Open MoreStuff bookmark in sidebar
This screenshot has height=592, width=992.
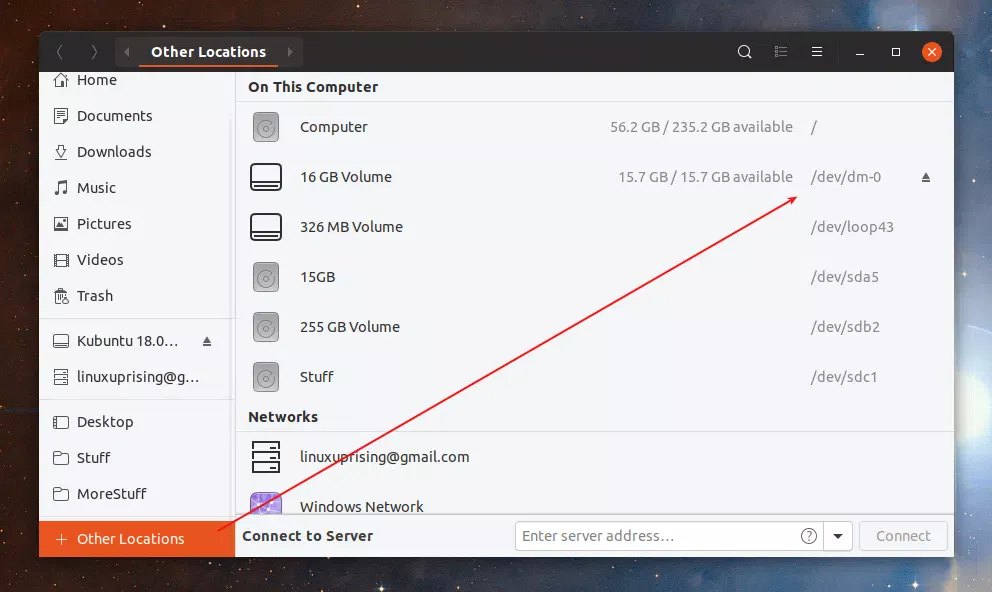point(136,494)
